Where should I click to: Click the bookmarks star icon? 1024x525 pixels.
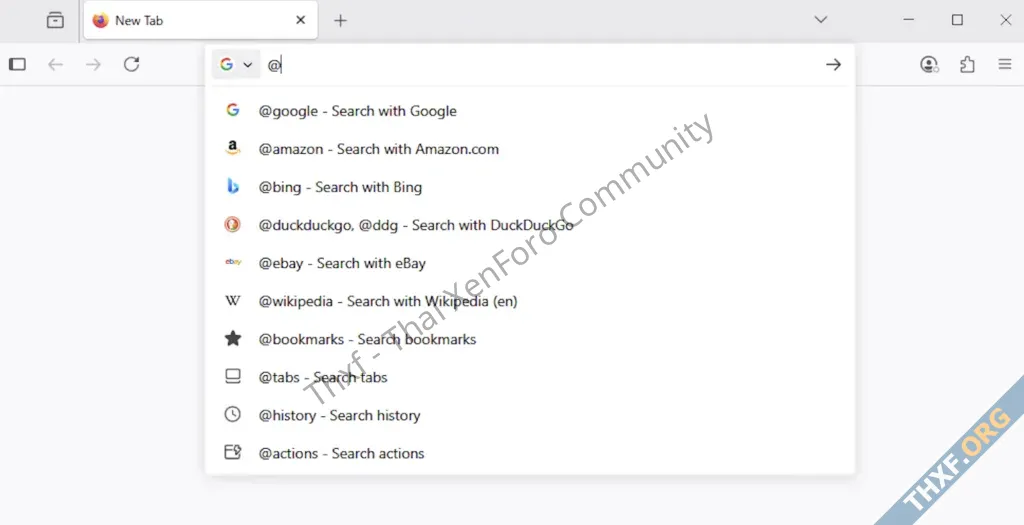click(x=232, y=338)
